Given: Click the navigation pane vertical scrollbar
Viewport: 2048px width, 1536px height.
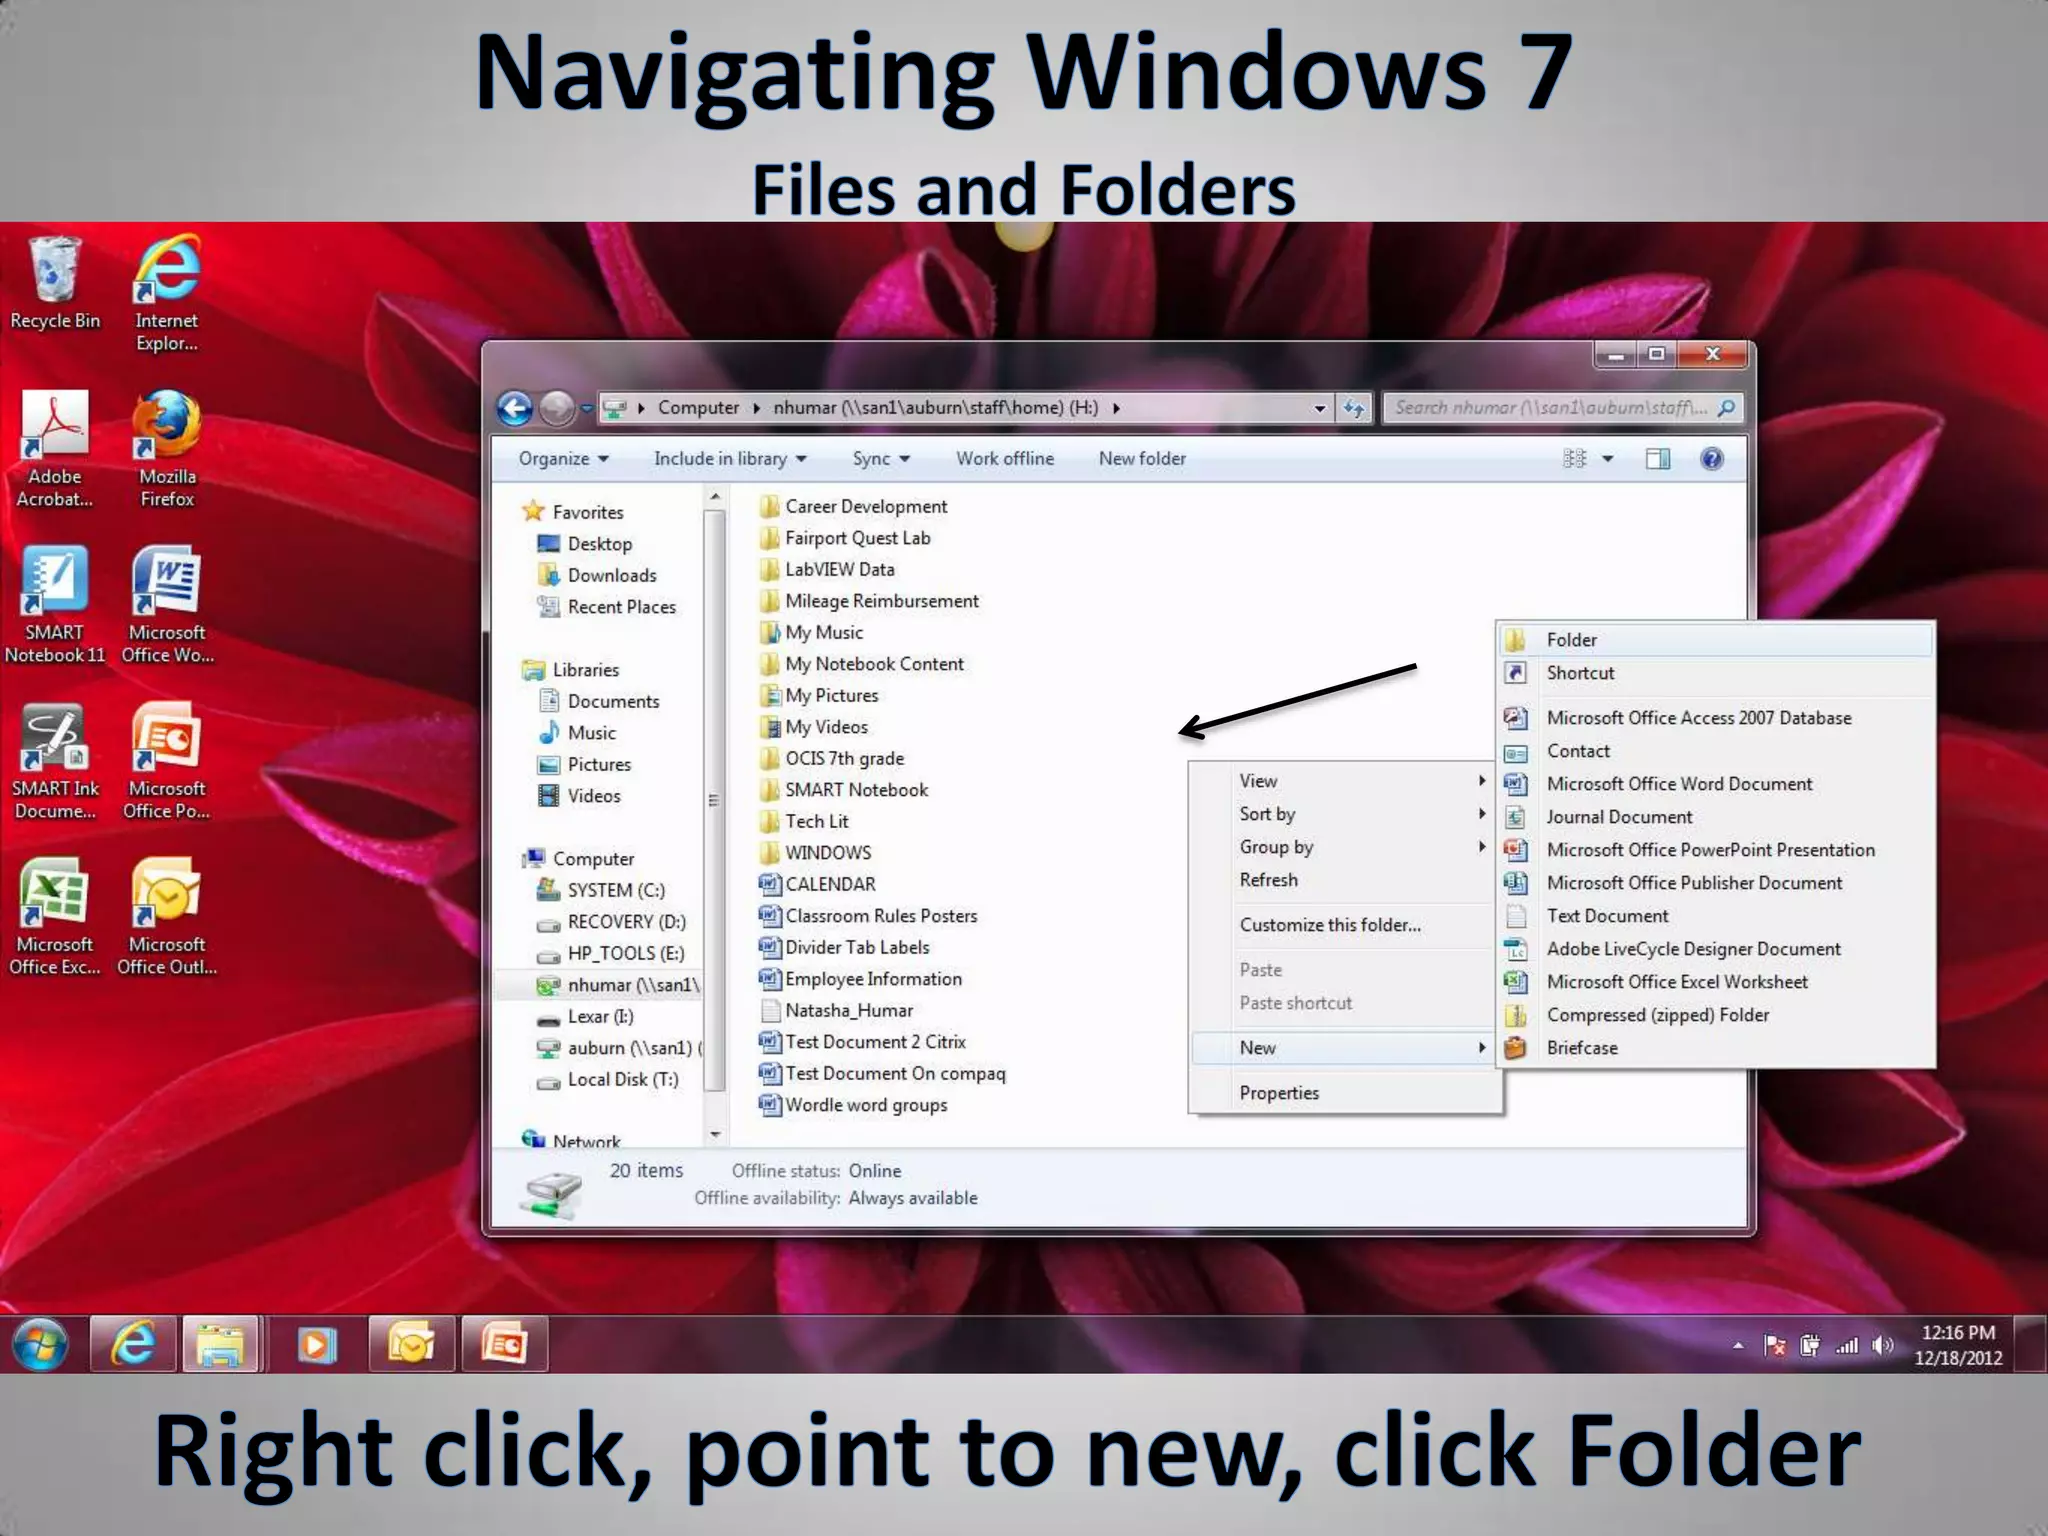Looking at the screenshot, I should coord(714,800).
